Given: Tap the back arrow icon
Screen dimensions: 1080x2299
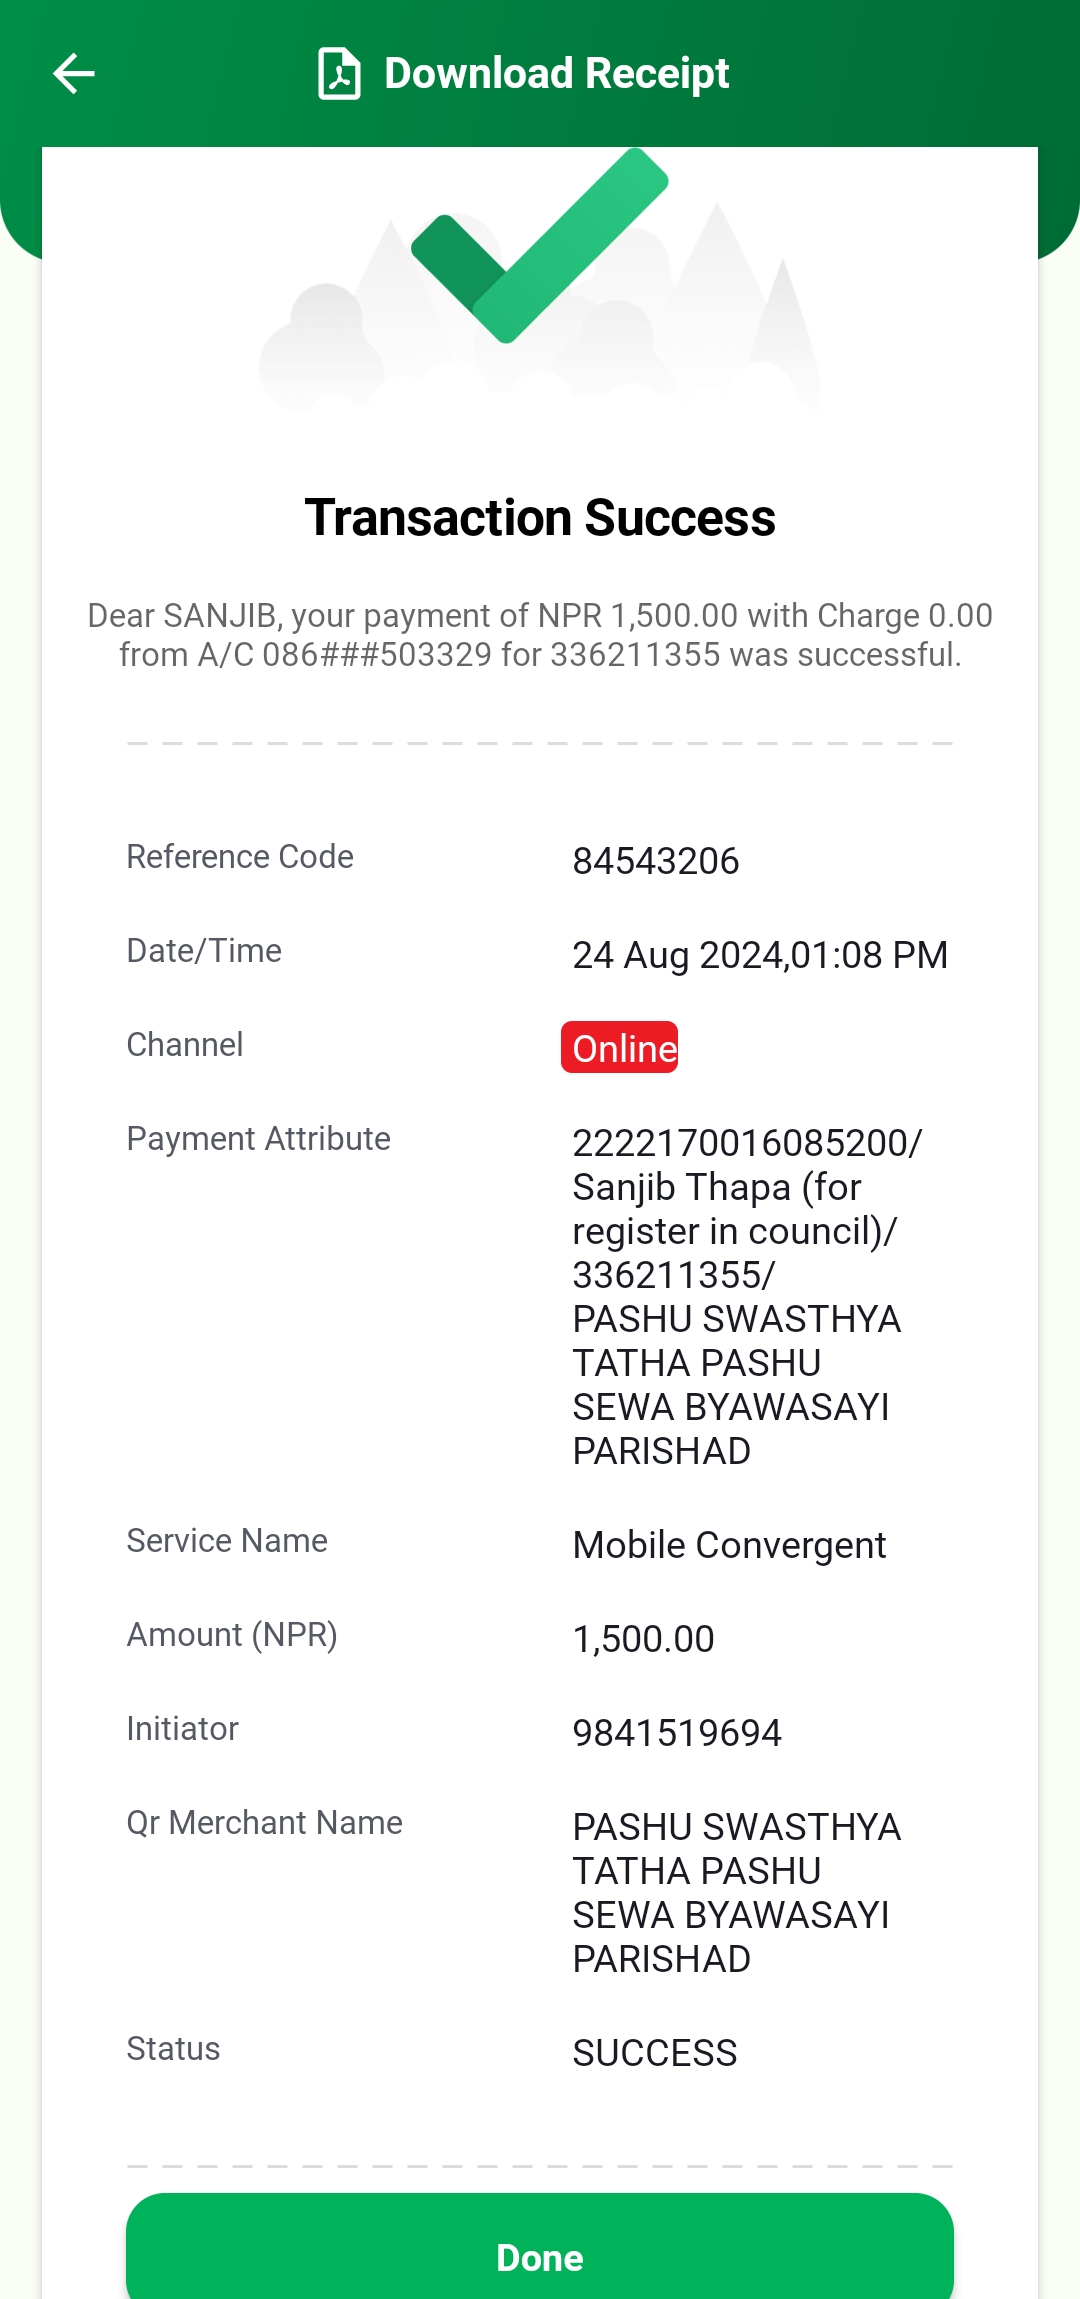Looking at the screenshot, I should (x=73, y=73).
